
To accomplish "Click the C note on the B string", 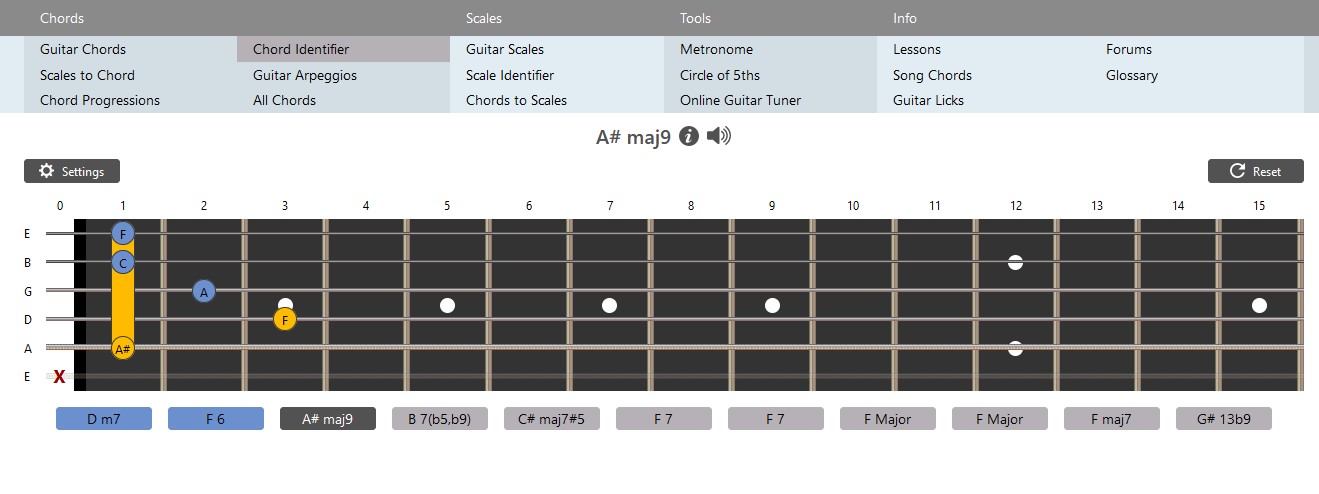I will 123,263.
